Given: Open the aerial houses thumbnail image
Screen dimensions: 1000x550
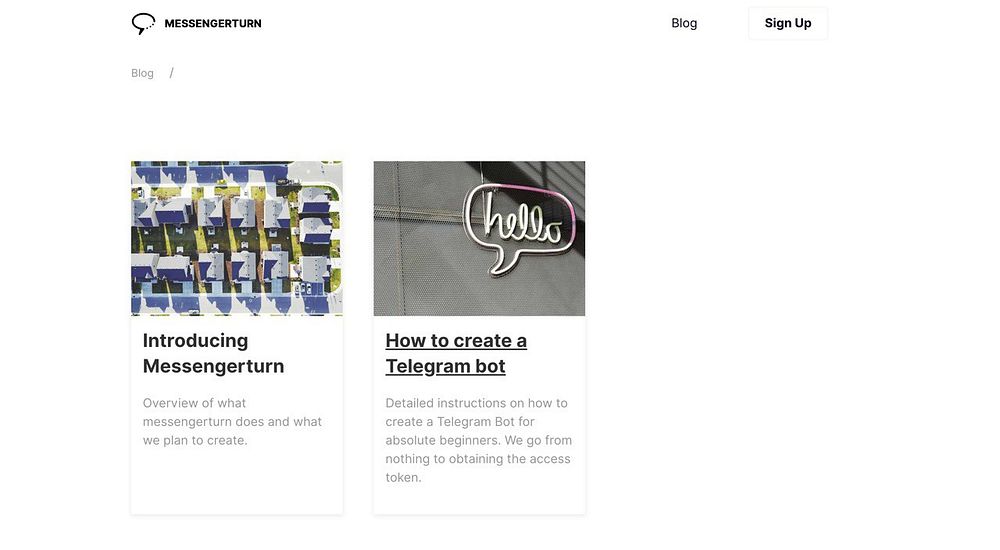Looking at the screenshot, I should pyautogui.click(x=237, y=238).
